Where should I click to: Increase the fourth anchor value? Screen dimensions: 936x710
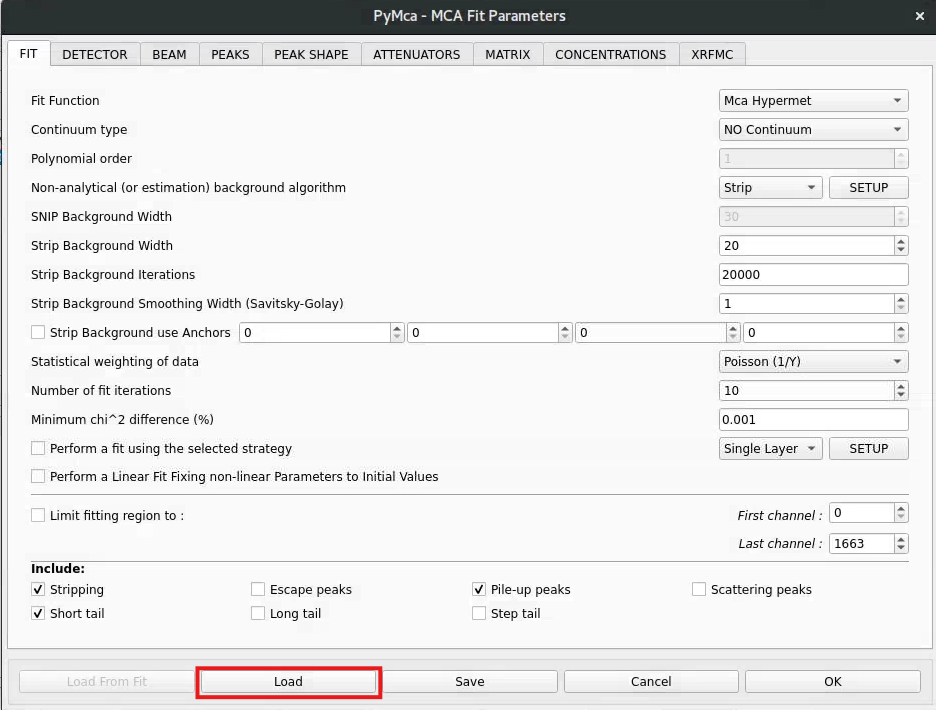coord(901,328)
